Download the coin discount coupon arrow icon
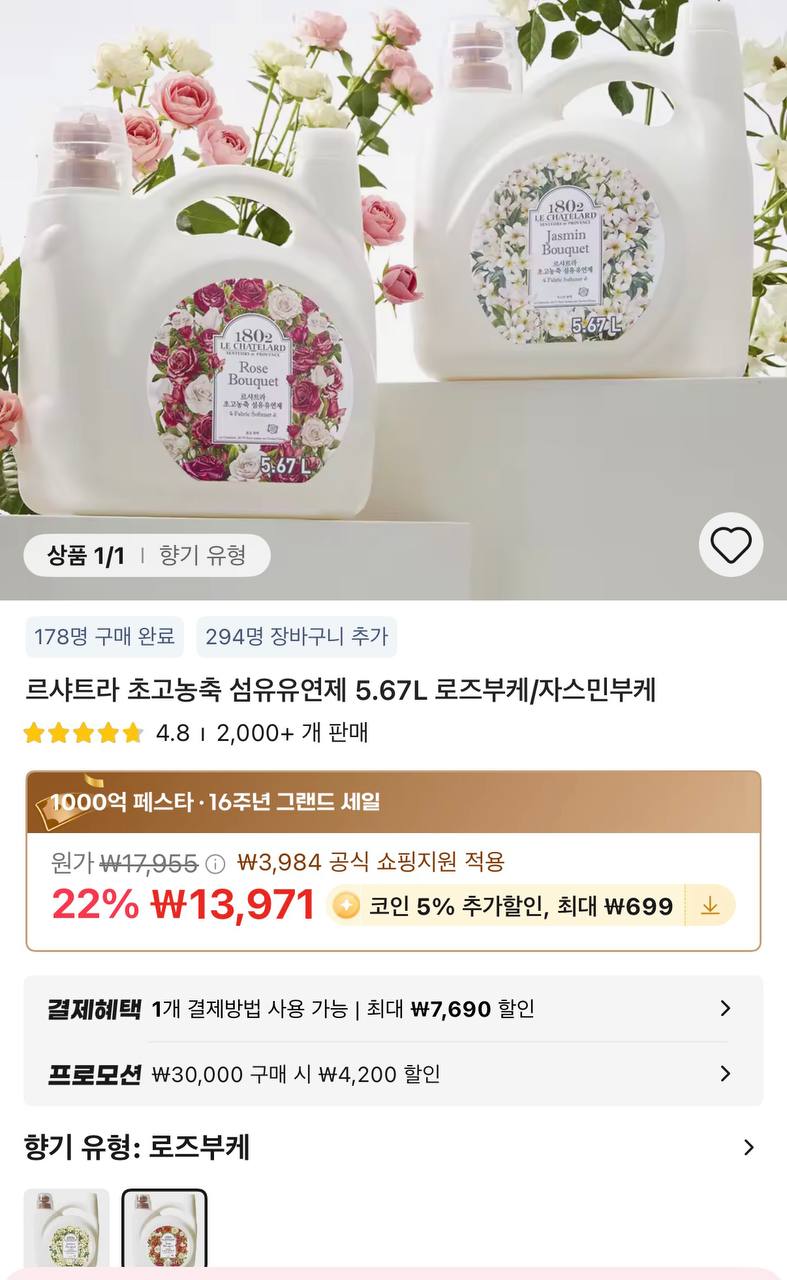 point(710,906)
